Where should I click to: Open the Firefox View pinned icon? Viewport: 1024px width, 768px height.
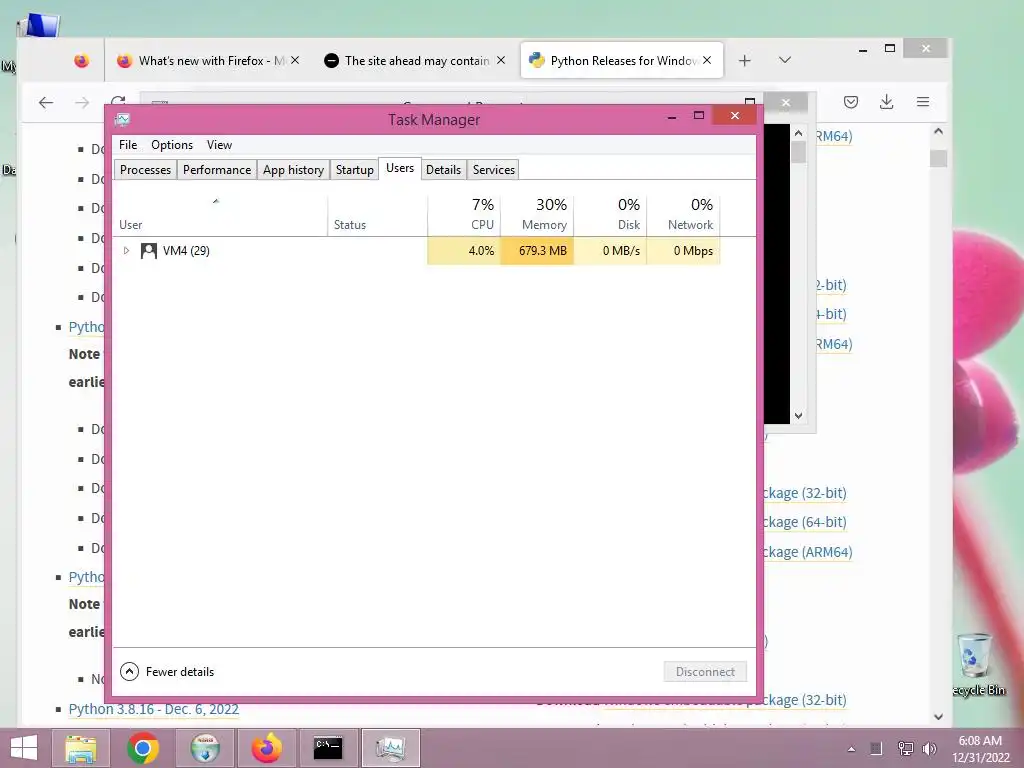[81, 61]
